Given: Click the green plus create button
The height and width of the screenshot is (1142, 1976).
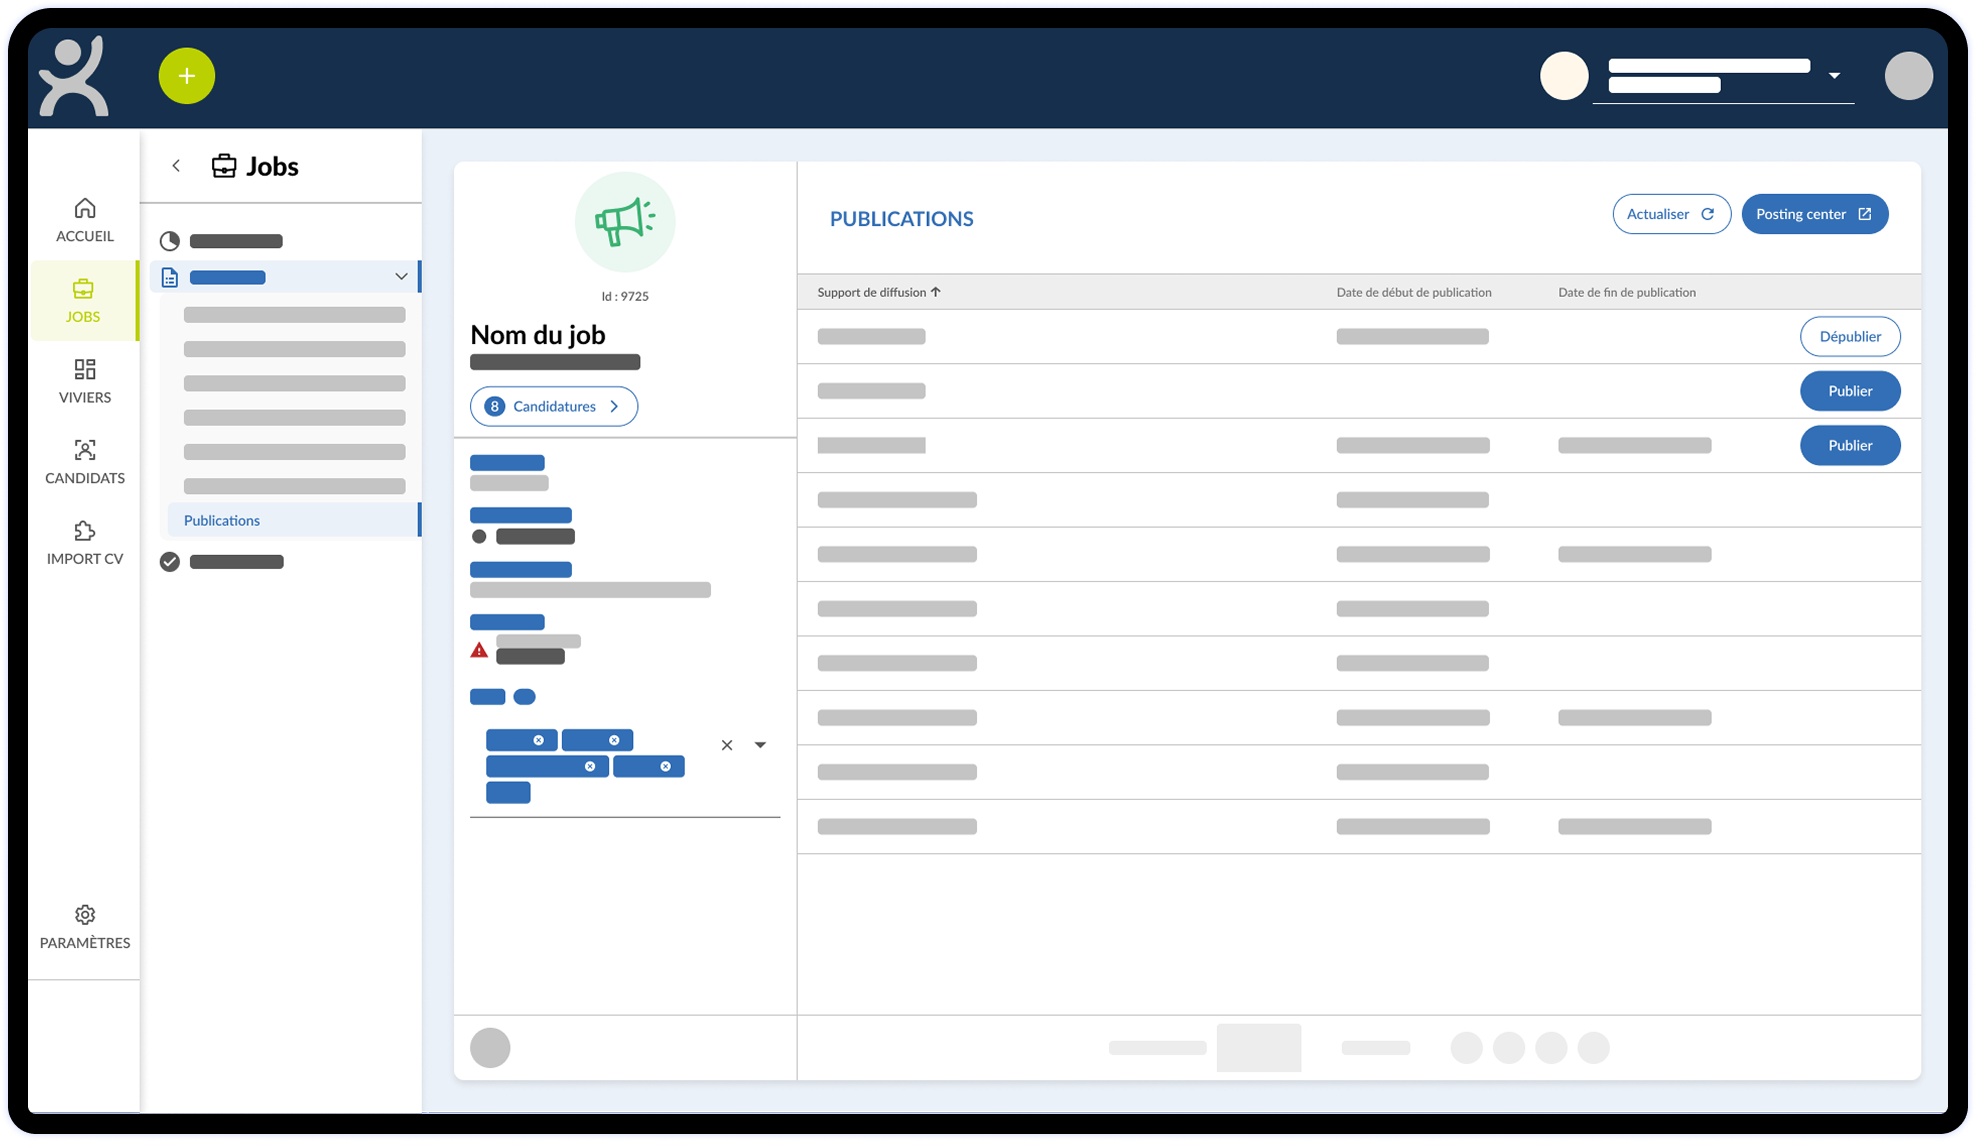Looking at the screenshot, I should click(186, 76).
